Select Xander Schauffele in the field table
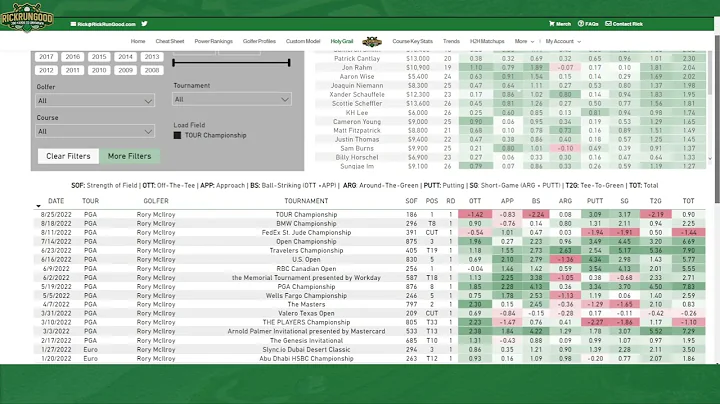Viewport: 720px width, 404px height. click(357, 95)
